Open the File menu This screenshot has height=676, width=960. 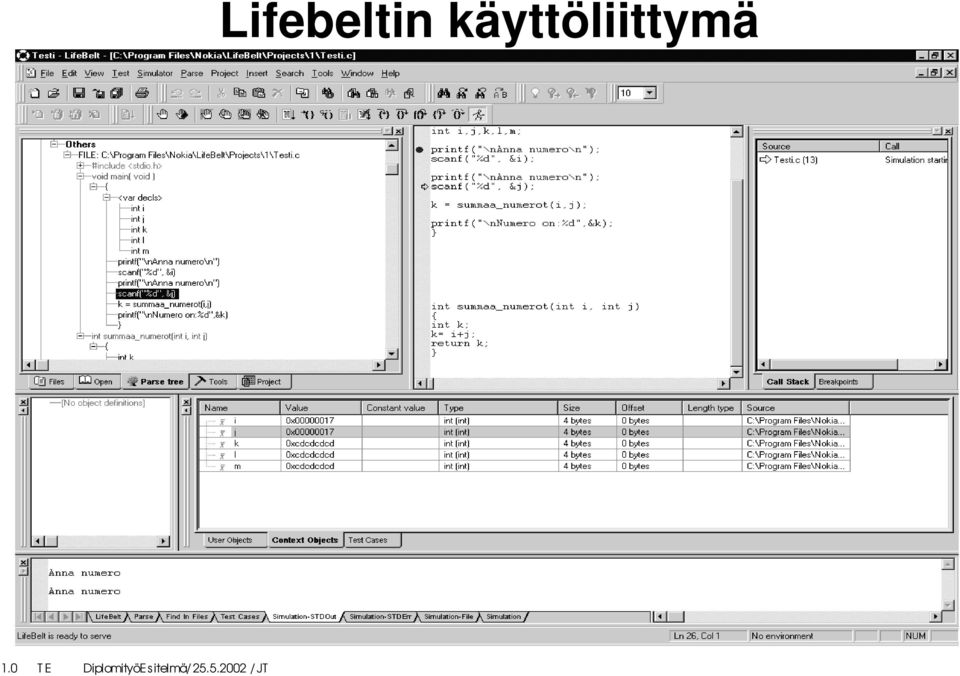(47, 73)
